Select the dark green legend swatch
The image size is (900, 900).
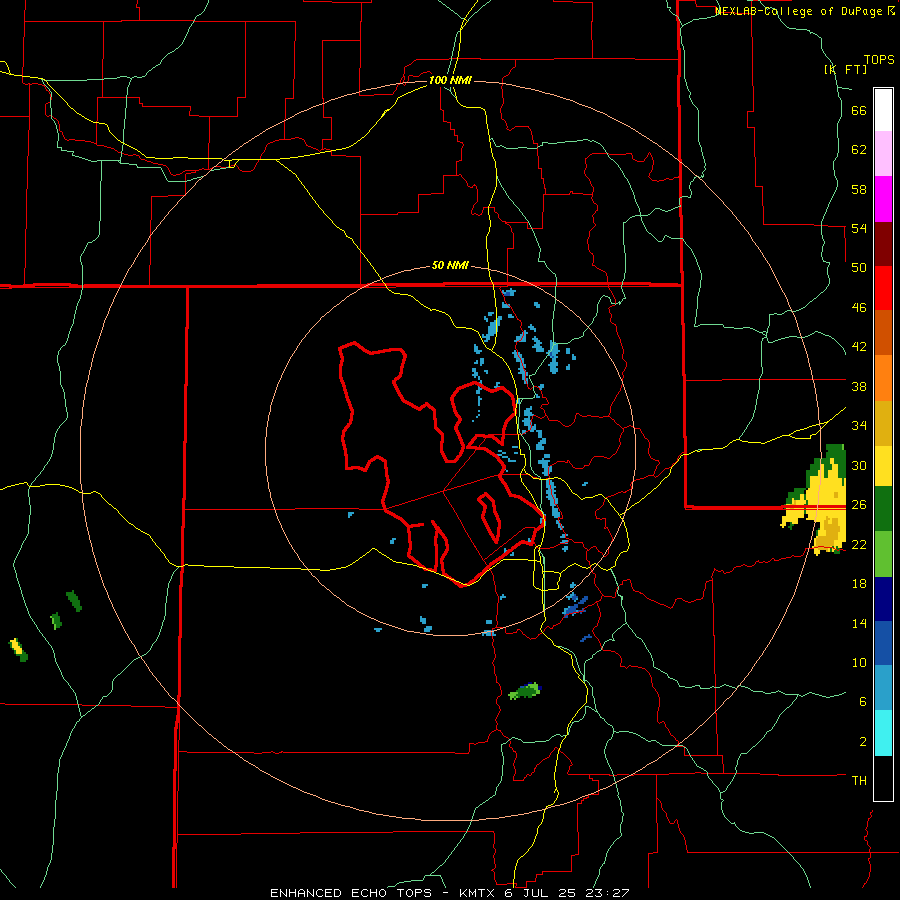(x=883, y=508)
